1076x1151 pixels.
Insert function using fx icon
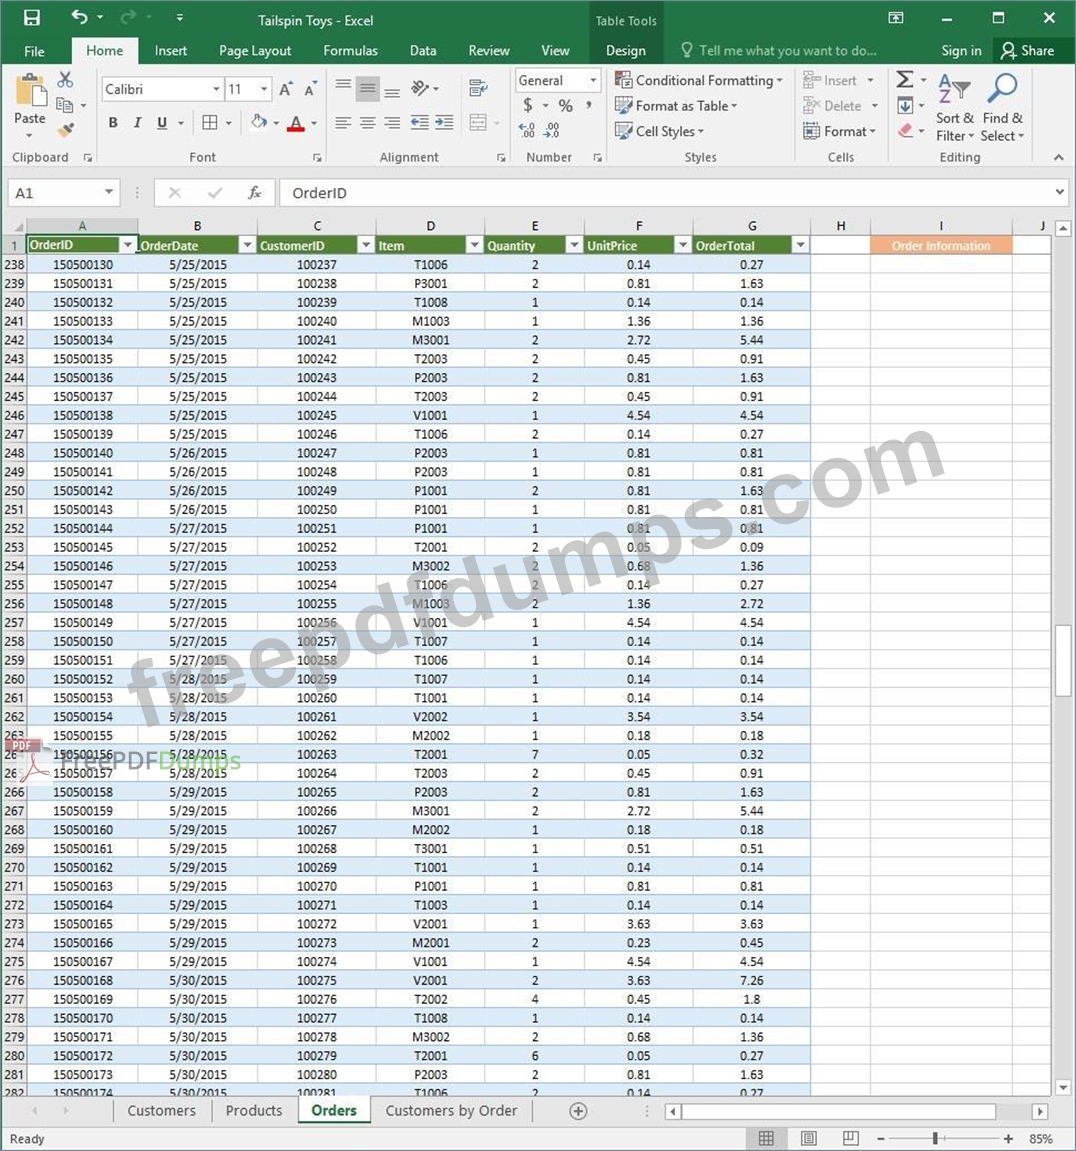pyautogui.click(x=254, y=193)
